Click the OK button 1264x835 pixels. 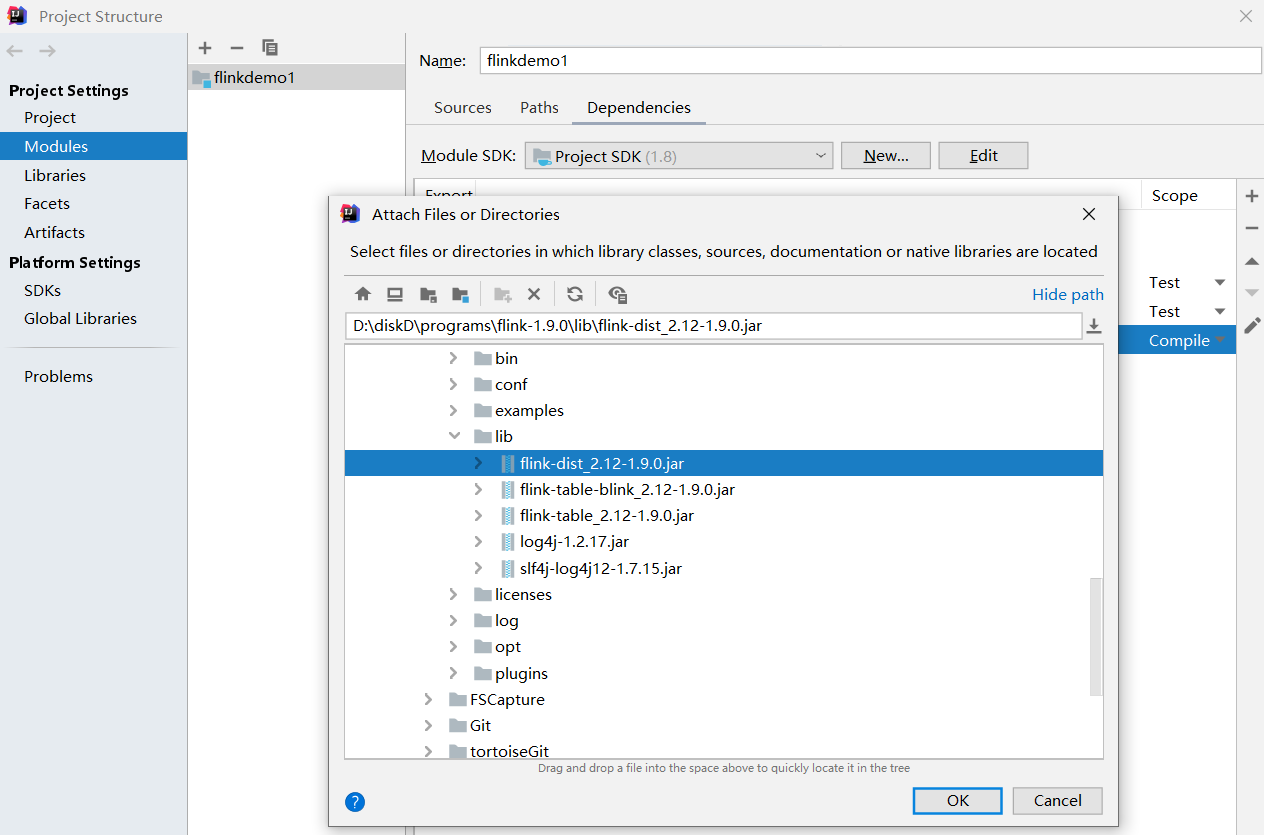coord(956,800)
